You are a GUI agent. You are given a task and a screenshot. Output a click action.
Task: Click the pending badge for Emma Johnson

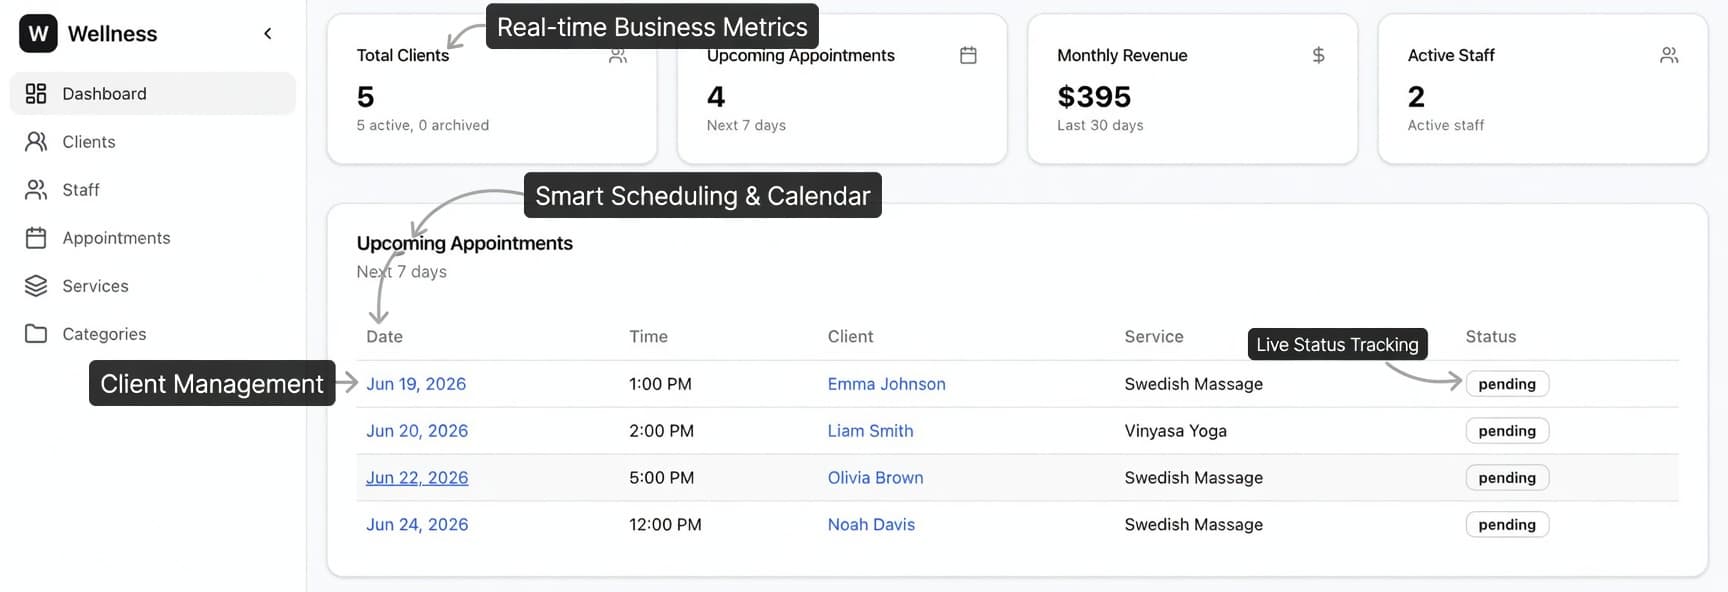1507,384
